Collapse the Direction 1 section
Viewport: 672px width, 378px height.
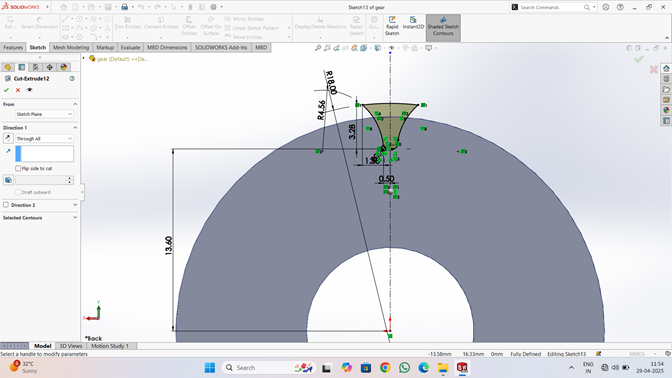tap(75, 128)
